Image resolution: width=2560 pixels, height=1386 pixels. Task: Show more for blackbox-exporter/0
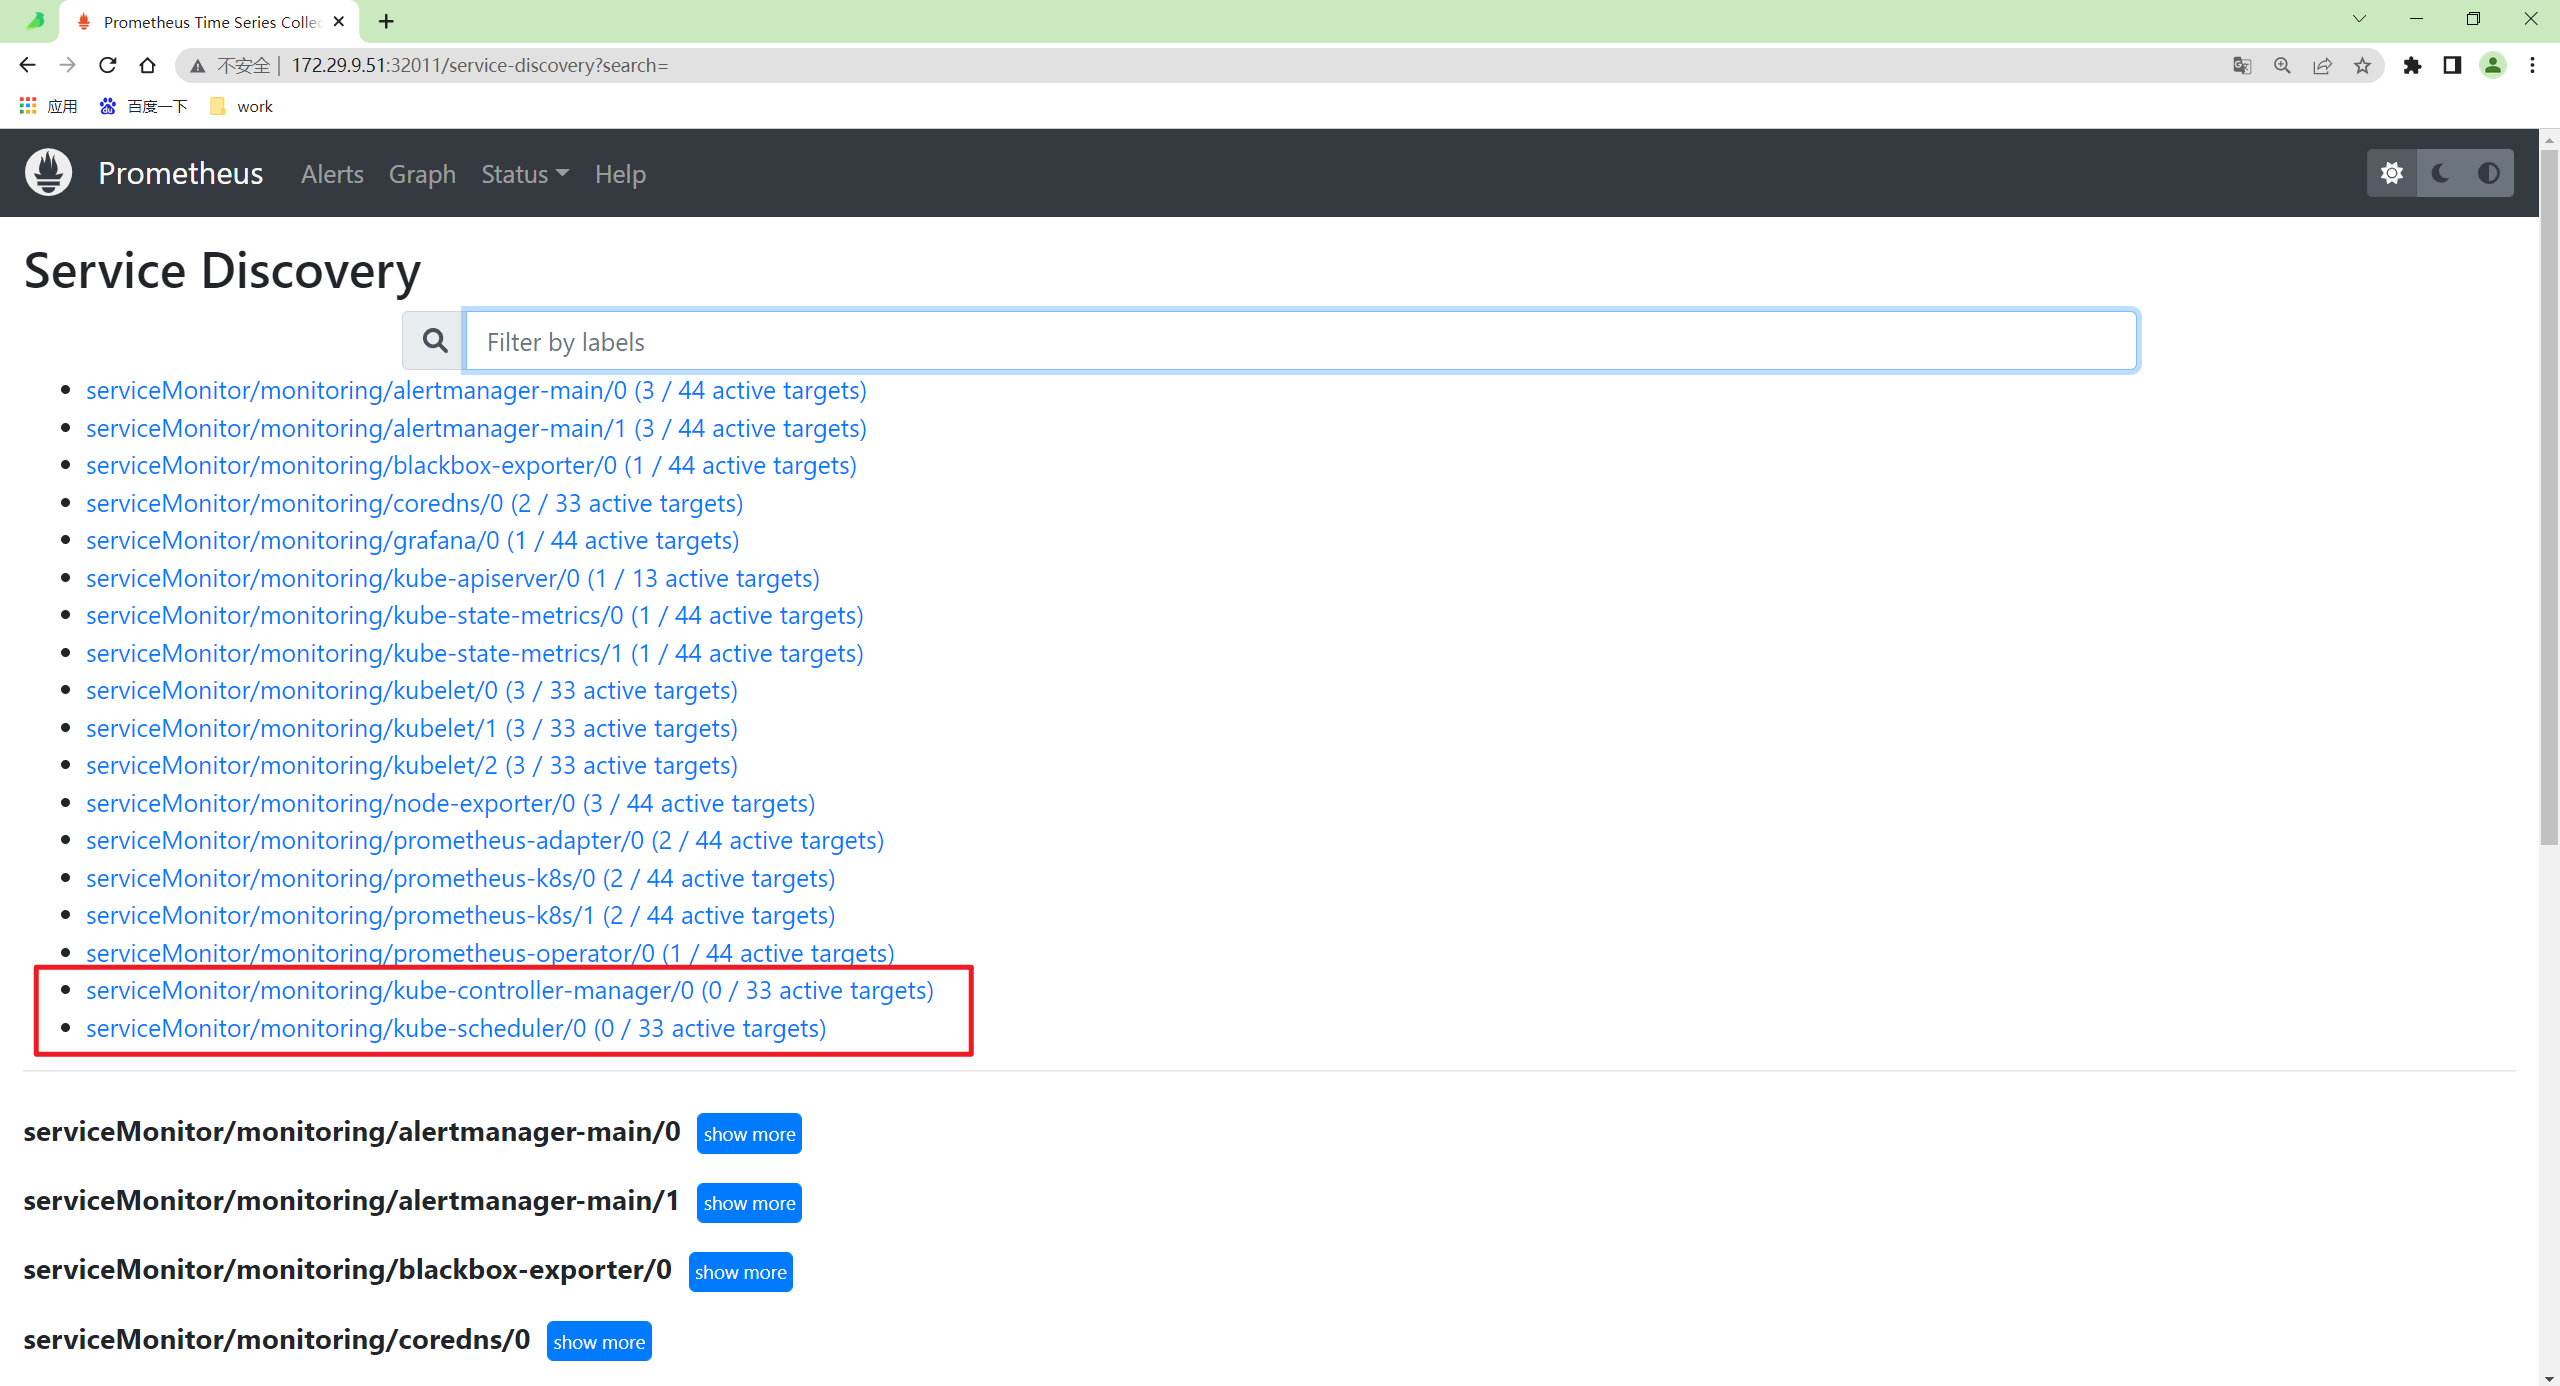(x=740, y=1271)
